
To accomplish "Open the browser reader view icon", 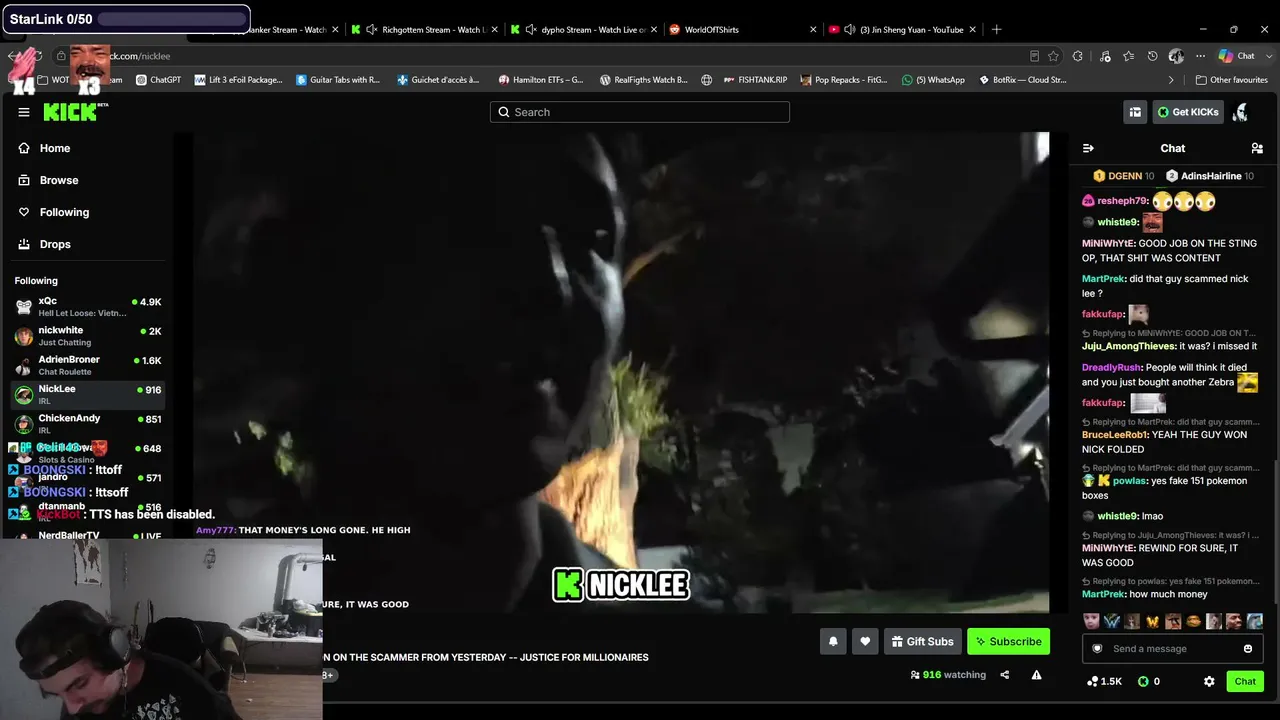I will (1034, 56).
